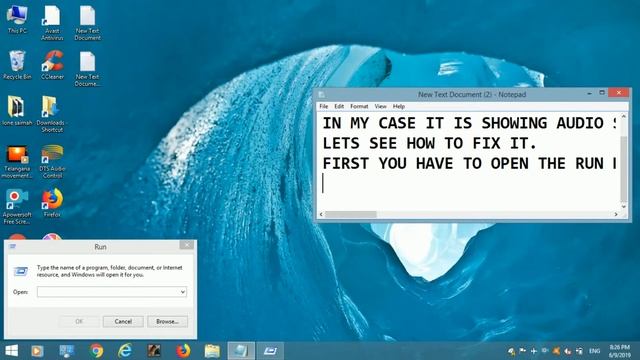The height and width of the screenshot is (360, 640).
Task: Click the orange Avast tray icon
Action: click(x=556, y=351)
